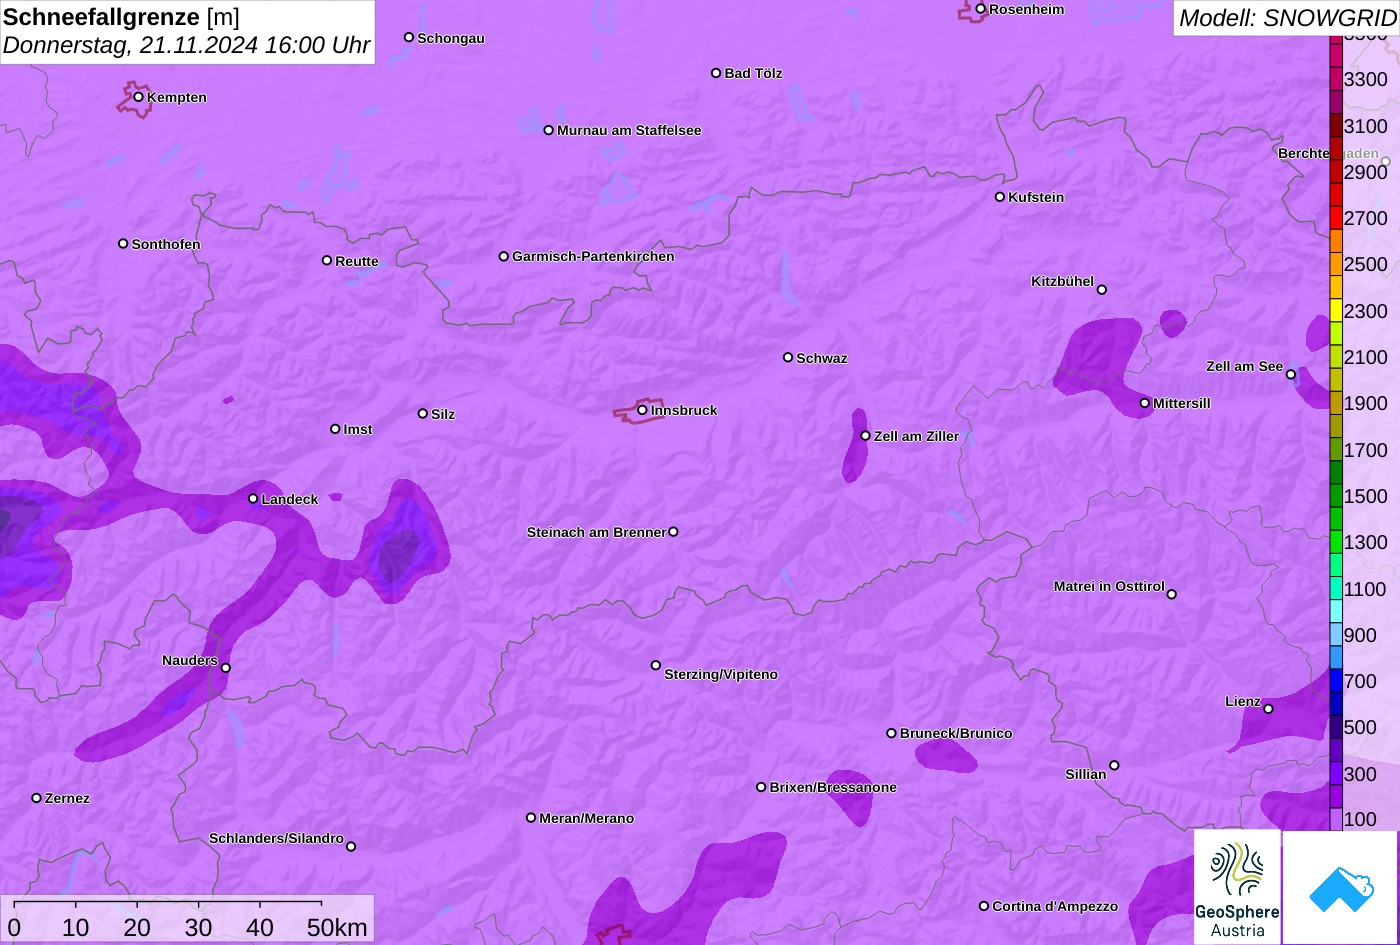Click the Kempten marker circle
Screen dimensions: 1400x945
coord(138,96)
